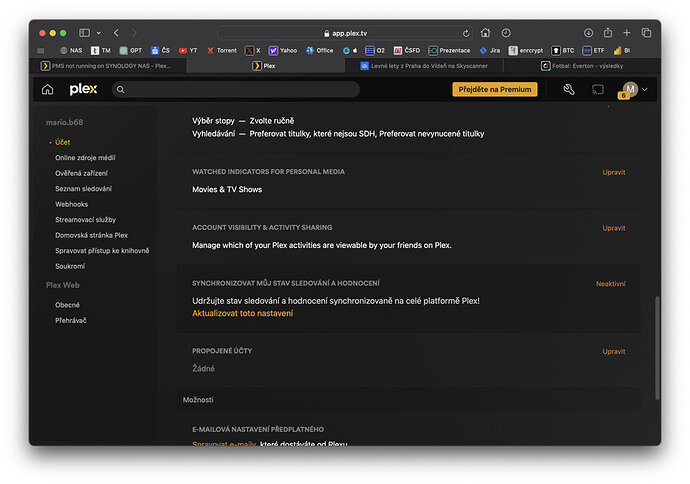The width and height of the screenshot is (690, 484).
Task: Click Upravit for Propojené účty
Action: click(x=613, y=352)
